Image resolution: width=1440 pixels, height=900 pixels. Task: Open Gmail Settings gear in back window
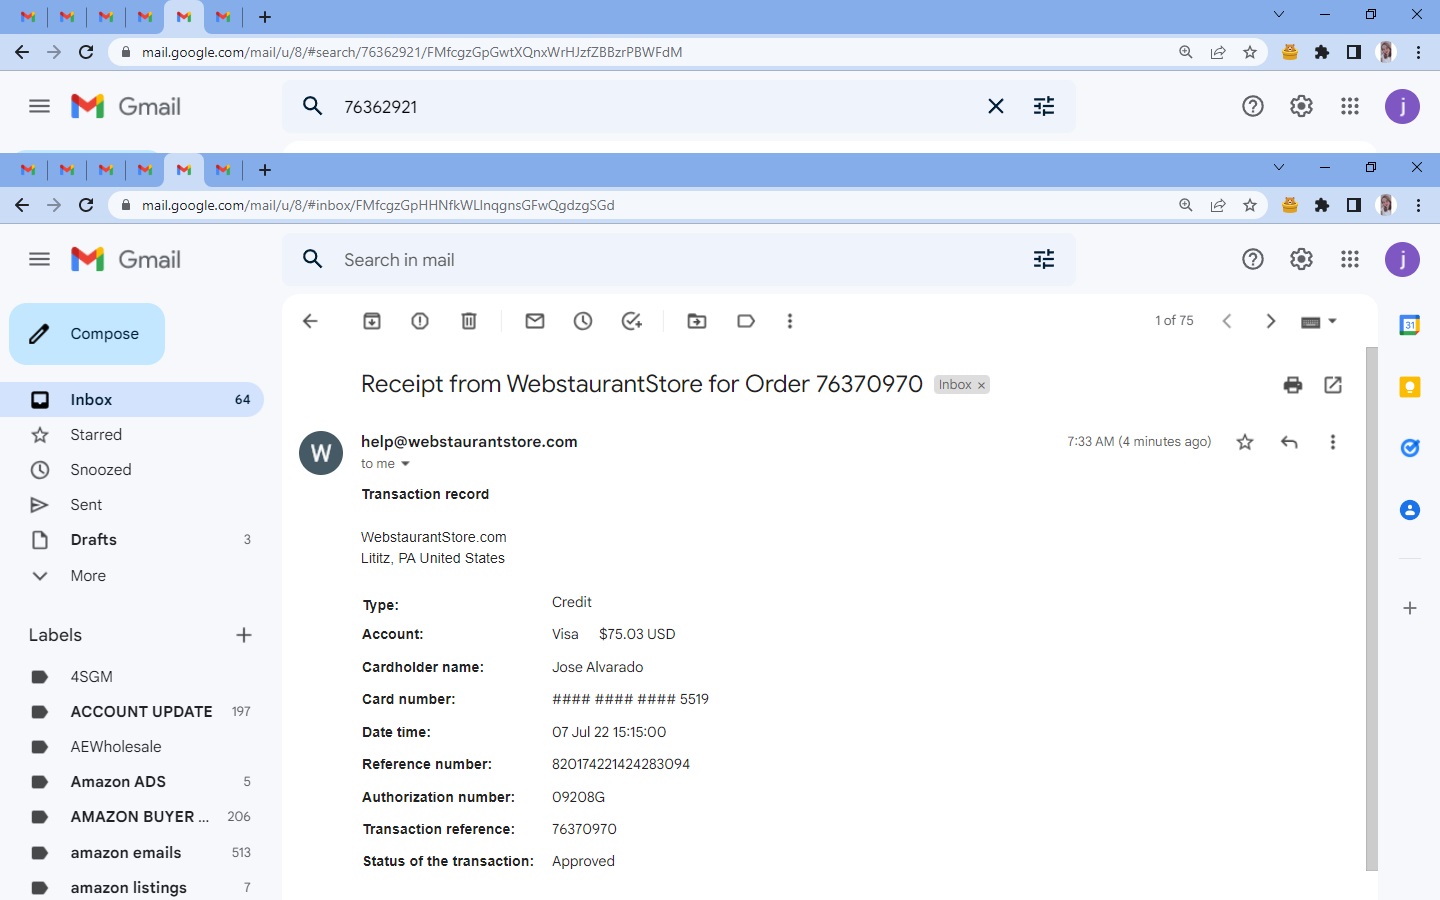click(x=1301, y=107)
